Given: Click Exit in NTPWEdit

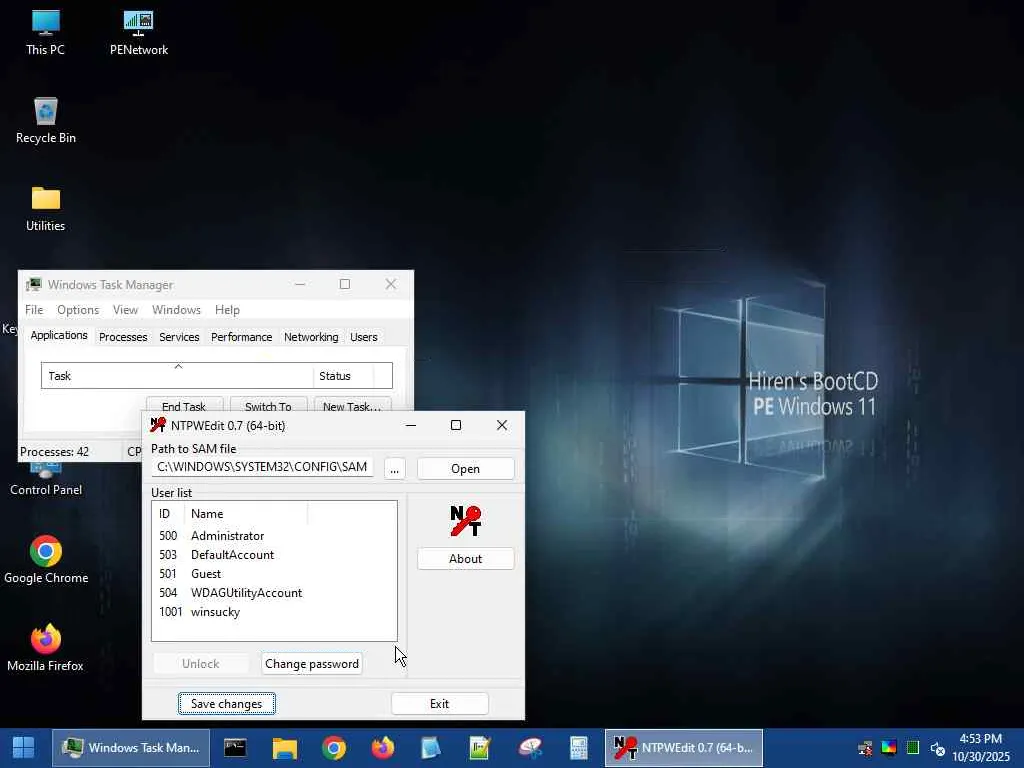Looking at the screenshot, I should point(440,703).
